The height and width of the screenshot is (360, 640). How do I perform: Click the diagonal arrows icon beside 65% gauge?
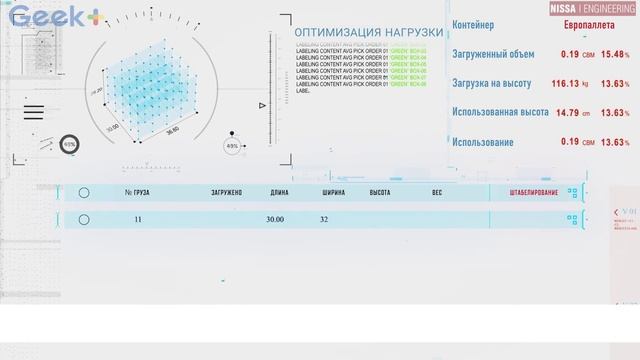46,143
